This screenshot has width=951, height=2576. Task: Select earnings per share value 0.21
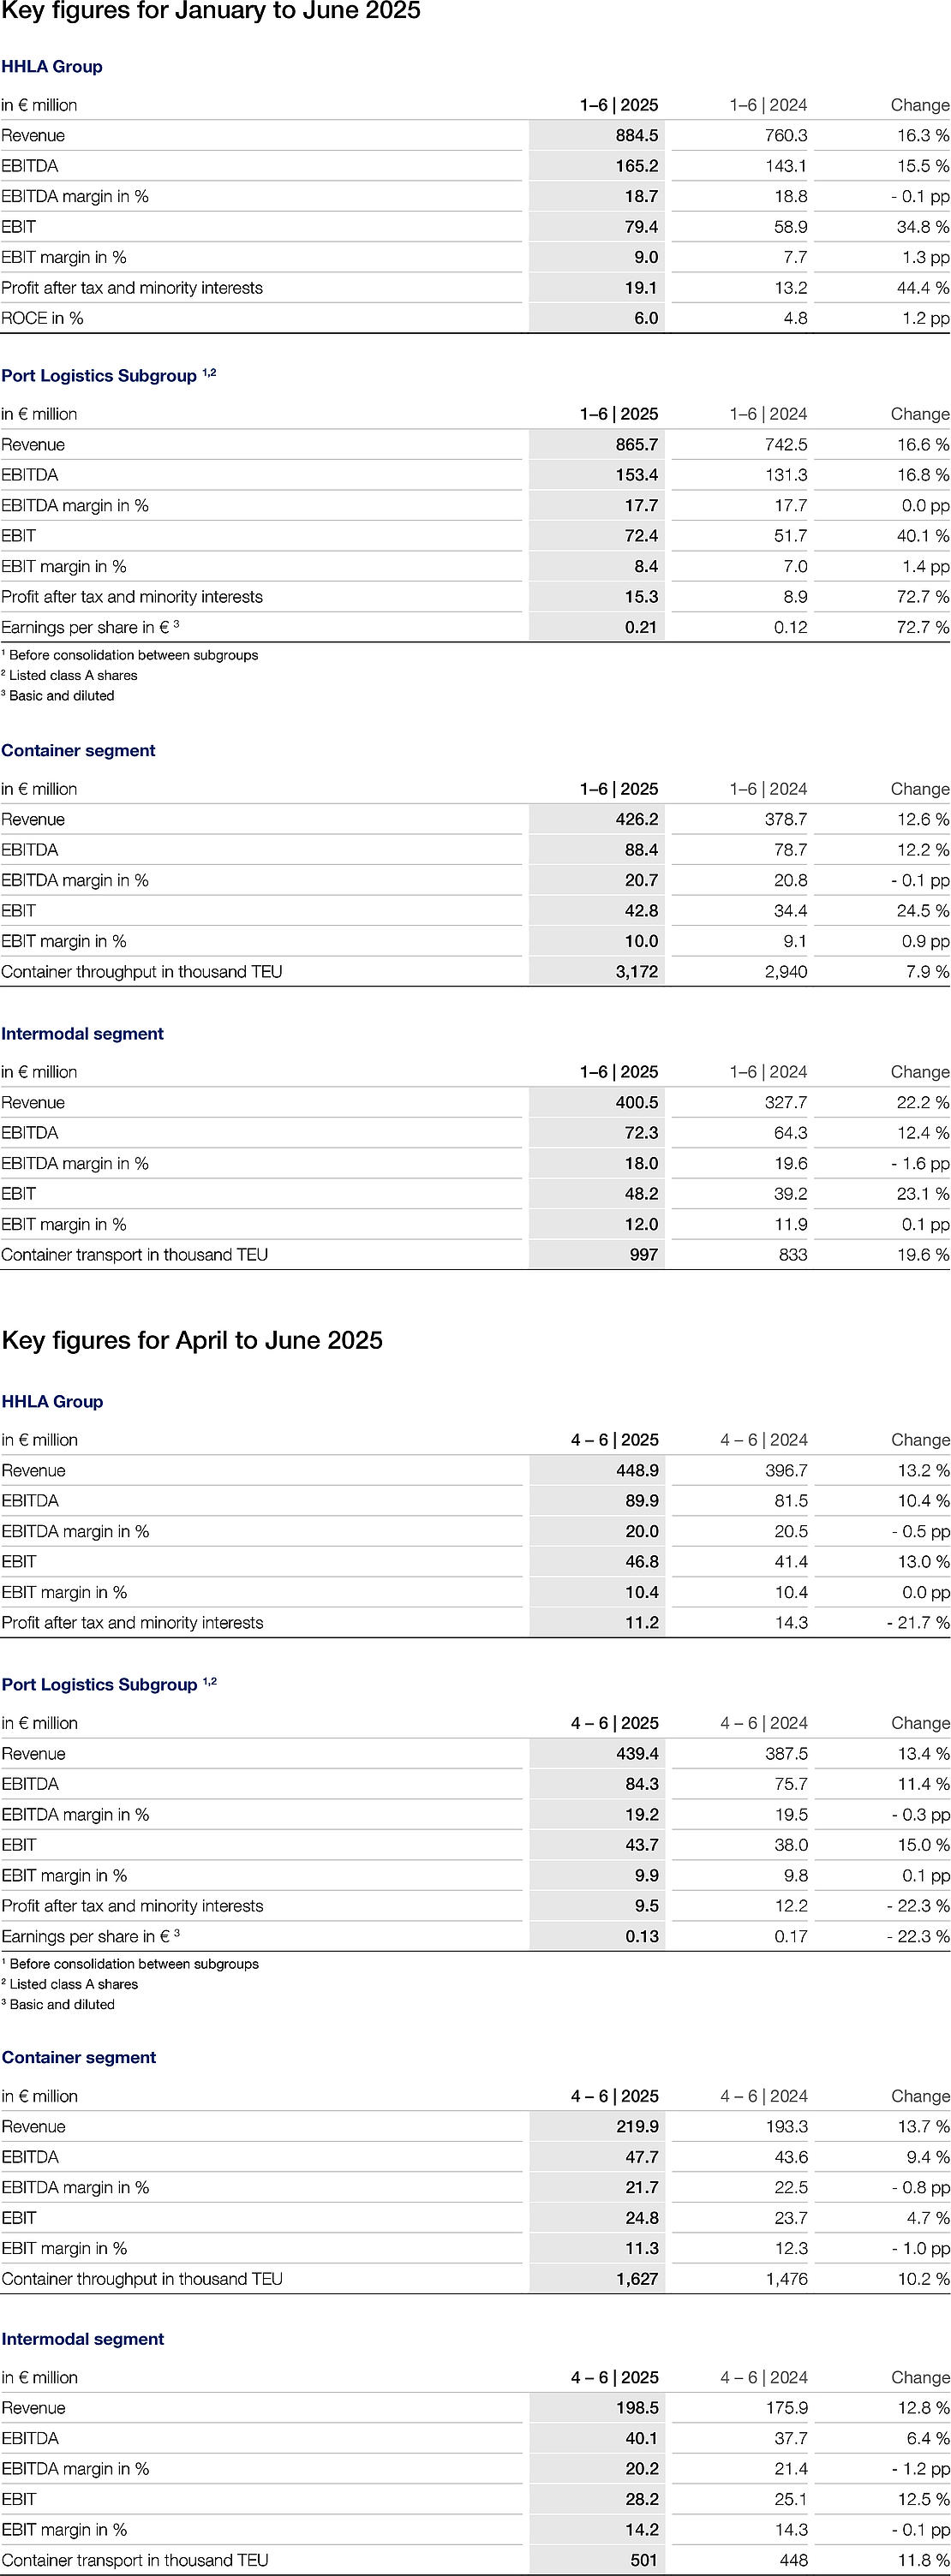tap(641, 628)
